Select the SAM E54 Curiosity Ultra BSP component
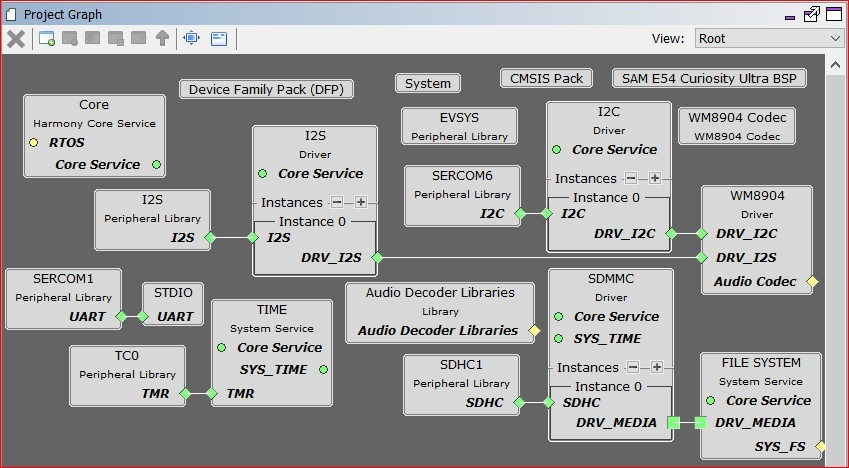This screenshot has height=468, width=849. (709, 78)
